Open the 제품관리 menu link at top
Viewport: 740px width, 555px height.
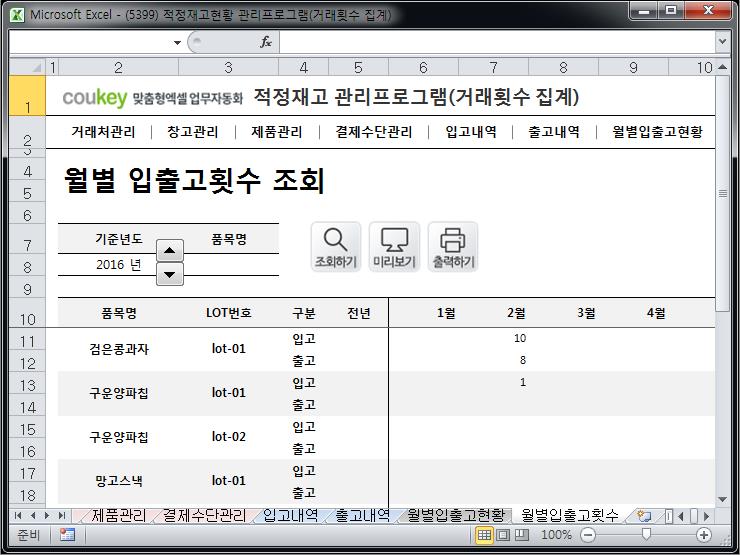point(277,132)
